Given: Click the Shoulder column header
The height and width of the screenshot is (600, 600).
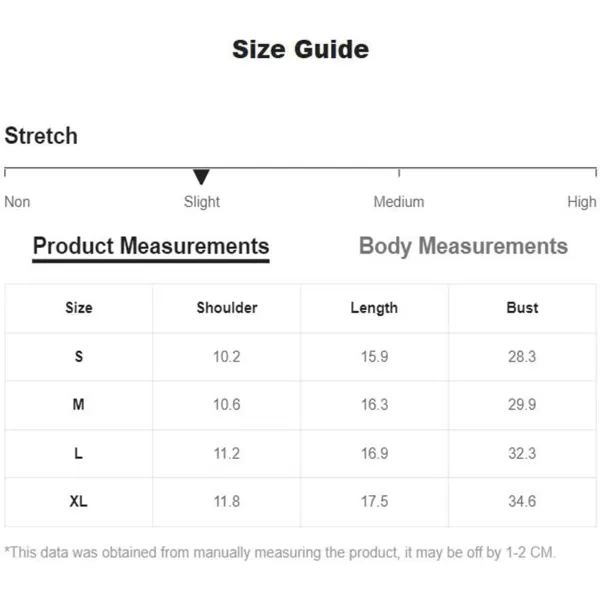Looking at the screenshot, I should [227, 308].
